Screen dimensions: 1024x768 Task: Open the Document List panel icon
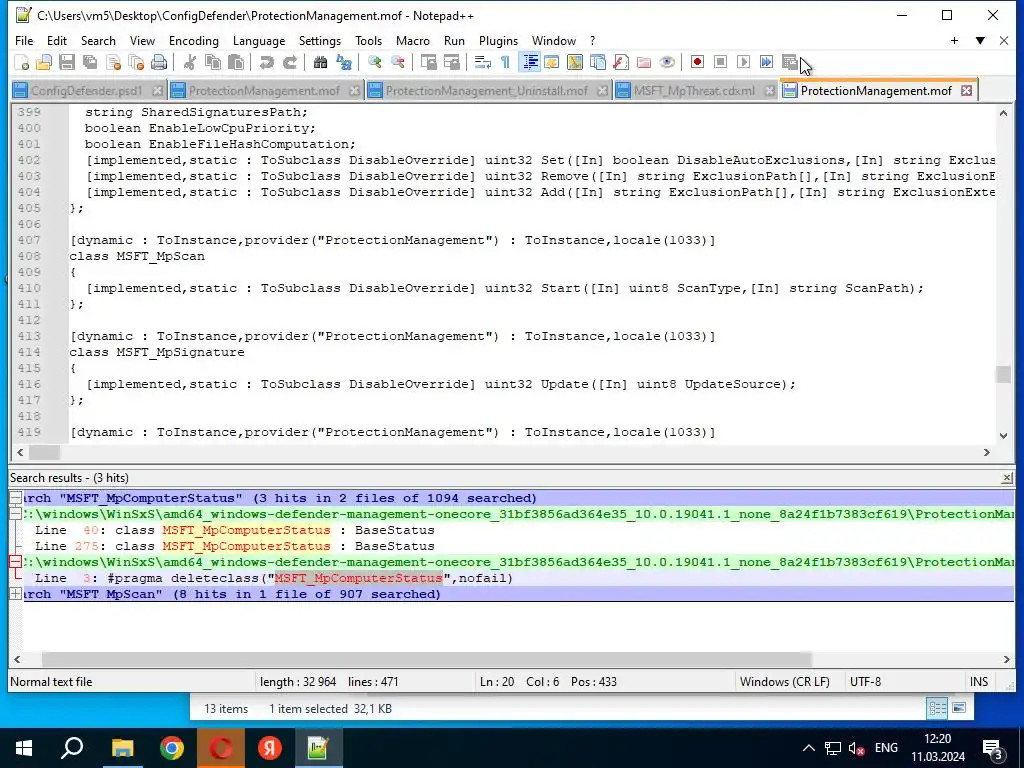[x=598, y=62]
